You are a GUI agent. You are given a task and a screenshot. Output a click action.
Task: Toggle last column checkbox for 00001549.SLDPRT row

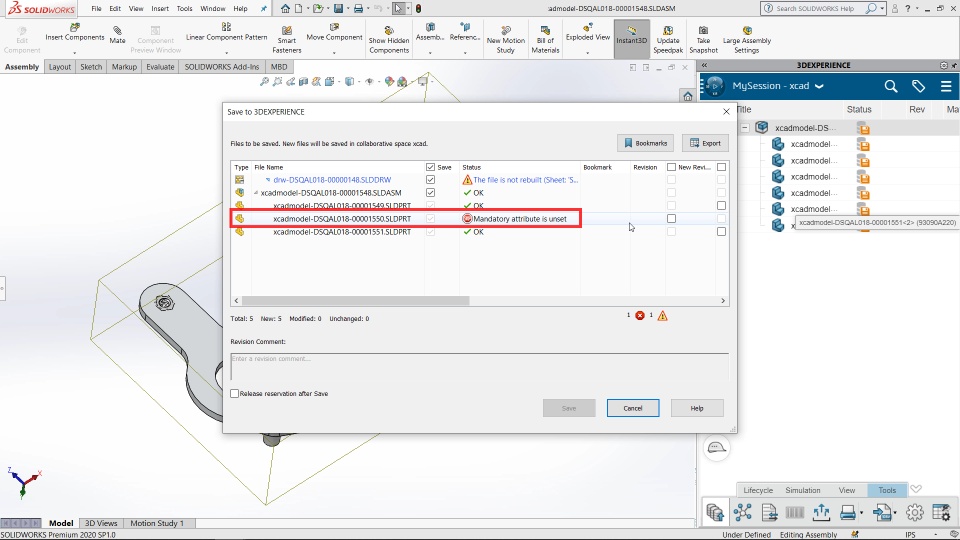pos(721,206)
